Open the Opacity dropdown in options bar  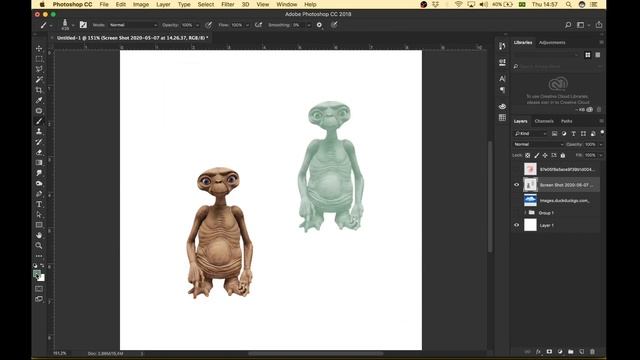click(198, 25)
